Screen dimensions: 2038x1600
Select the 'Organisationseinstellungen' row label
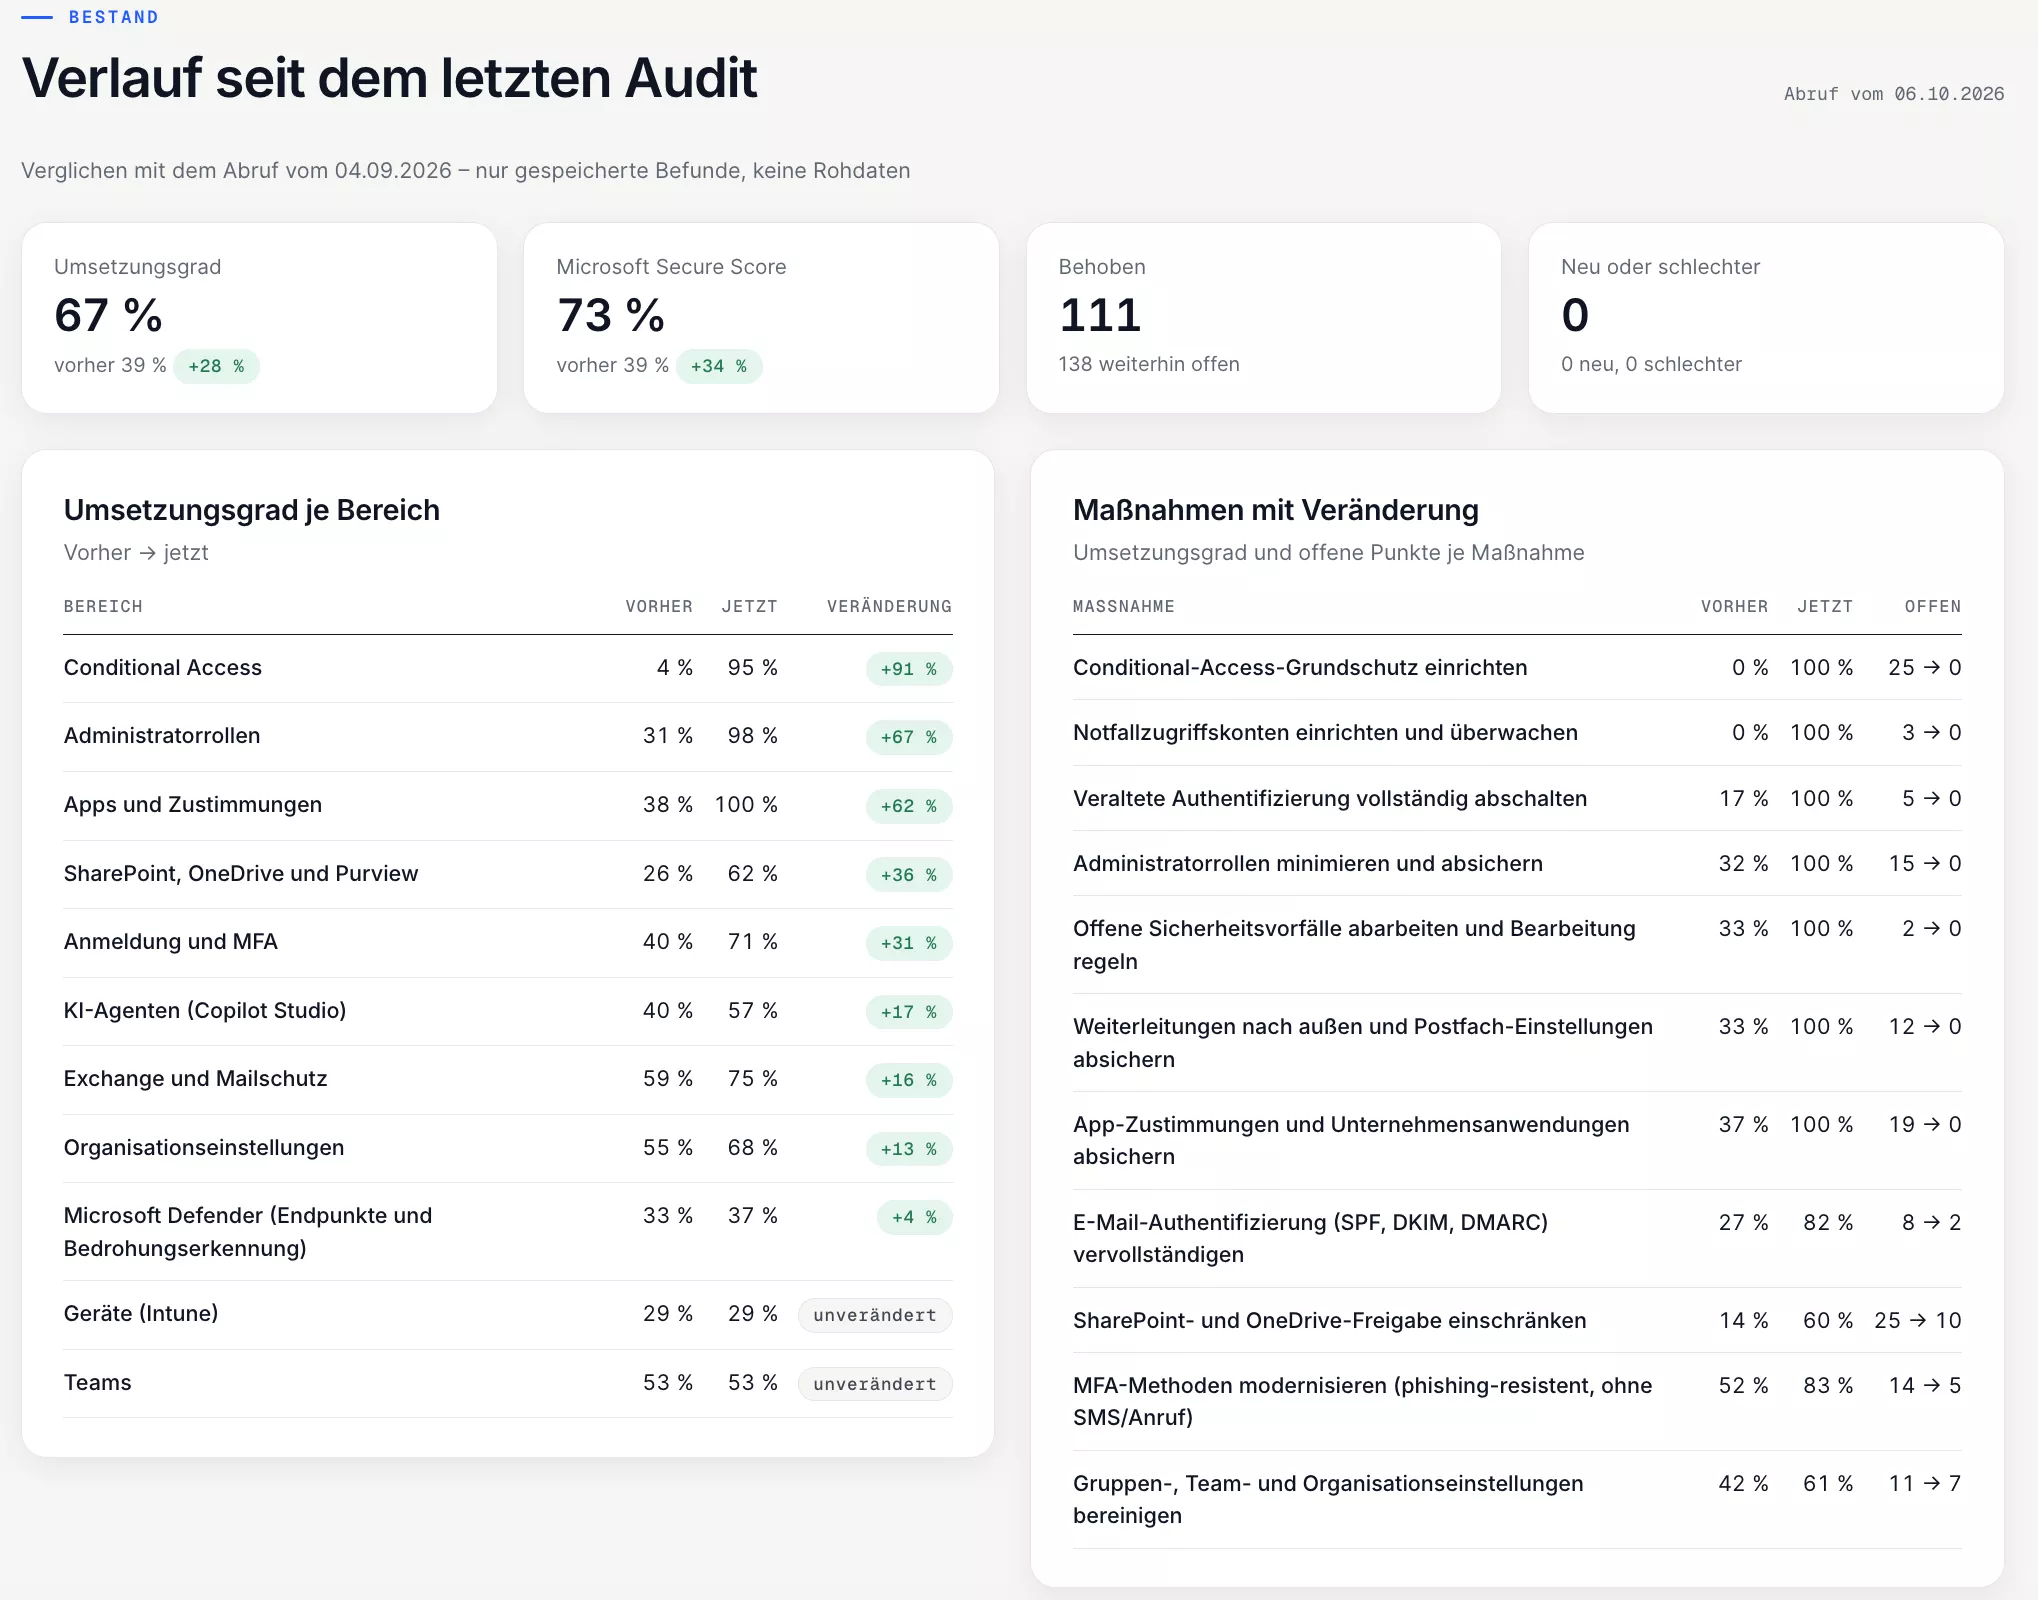pos(204,1147)
